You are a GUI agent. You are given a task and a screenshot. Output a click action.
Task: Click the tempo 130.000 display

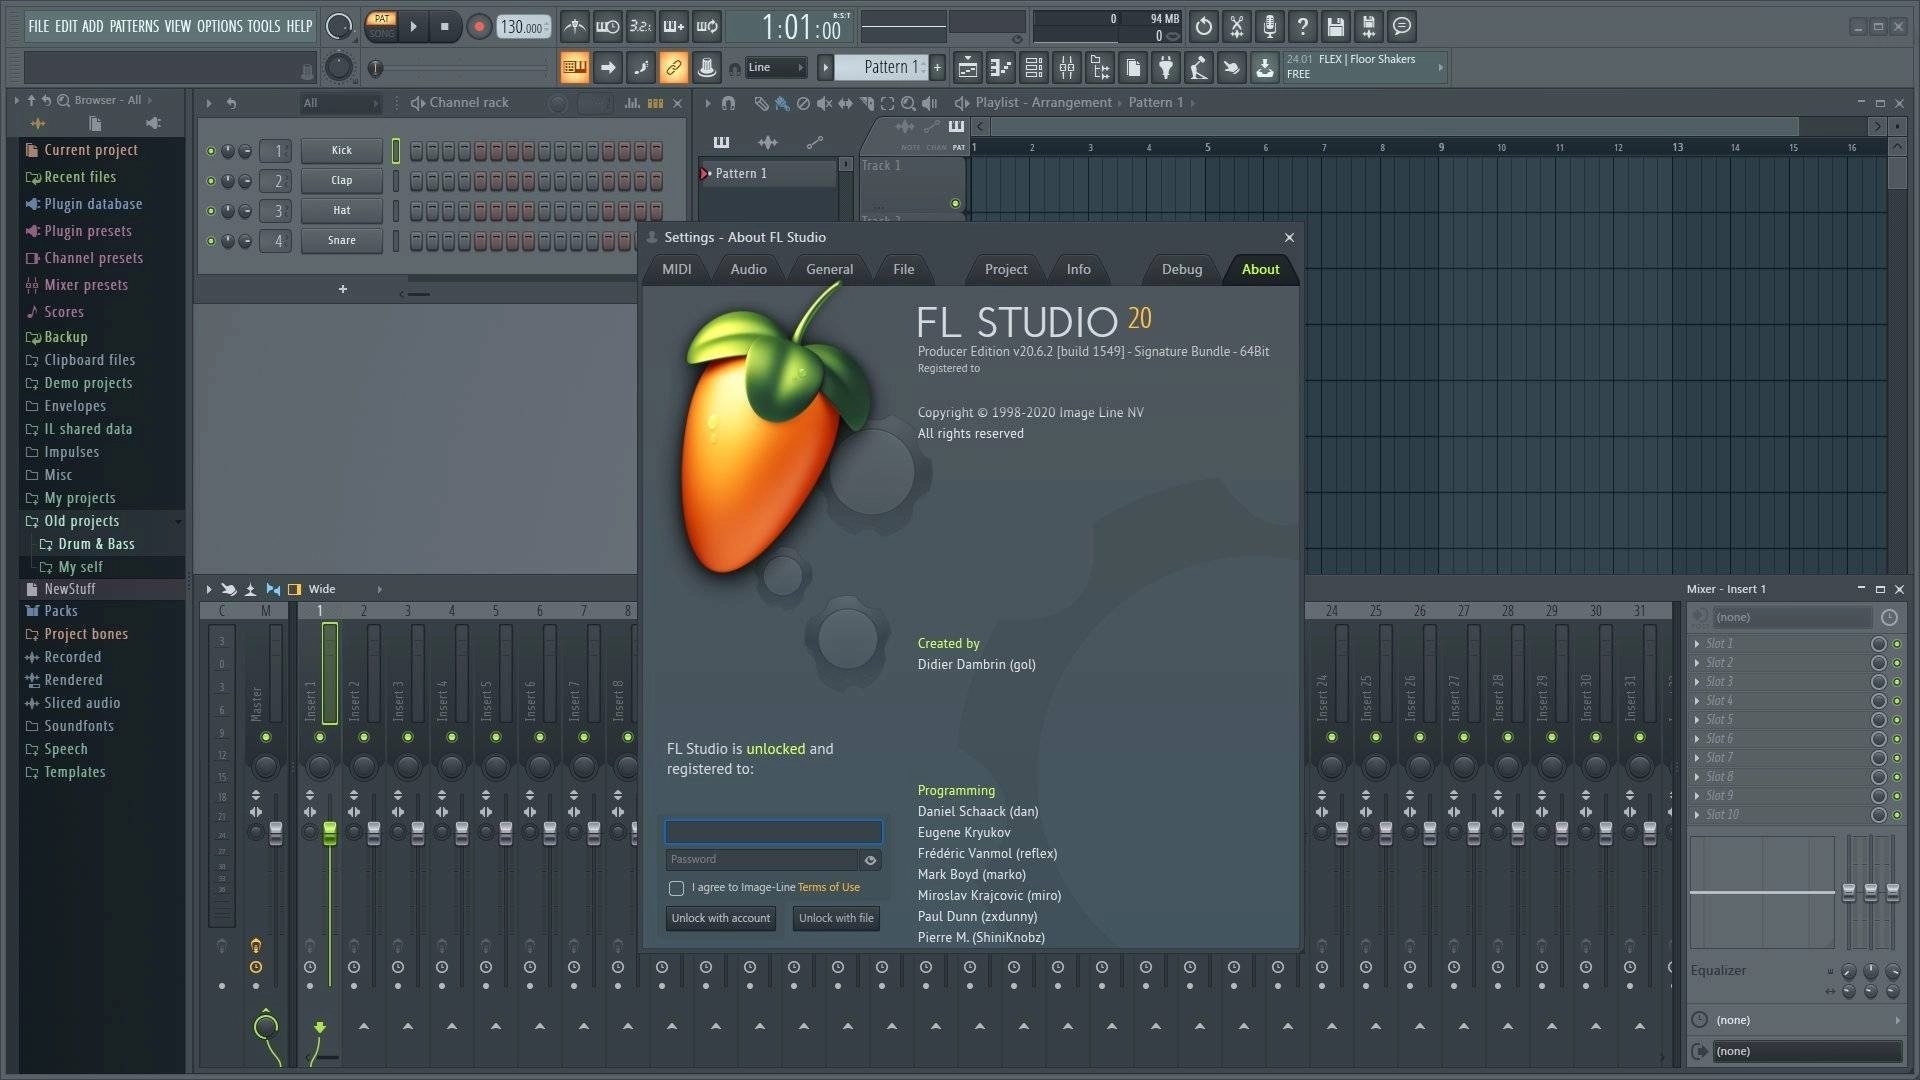(x=523, y=27)
